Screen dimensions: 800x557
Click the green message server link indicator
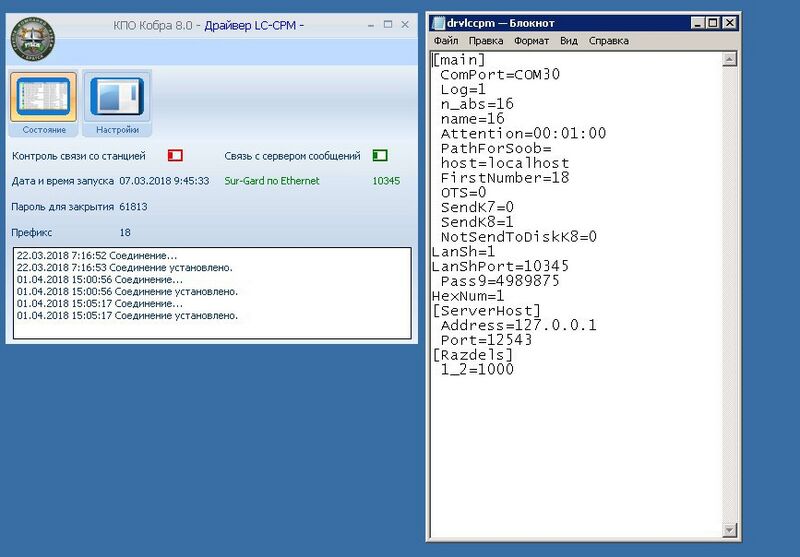379,156
